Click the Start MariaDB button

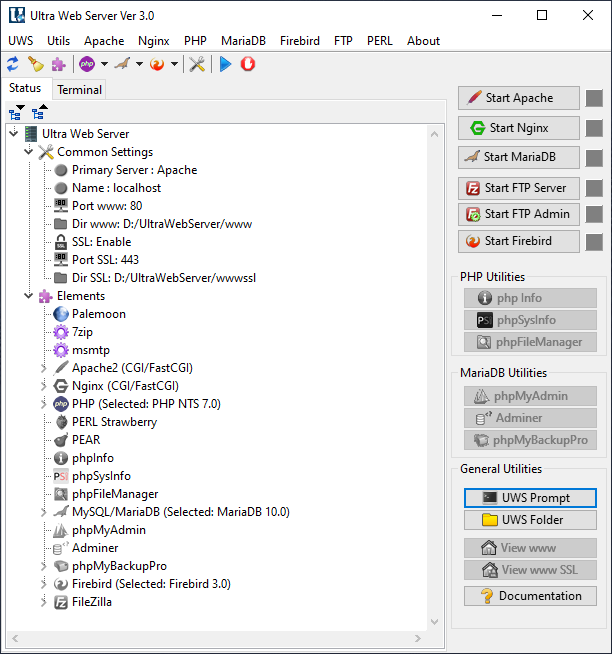click(x=519, y=157)
